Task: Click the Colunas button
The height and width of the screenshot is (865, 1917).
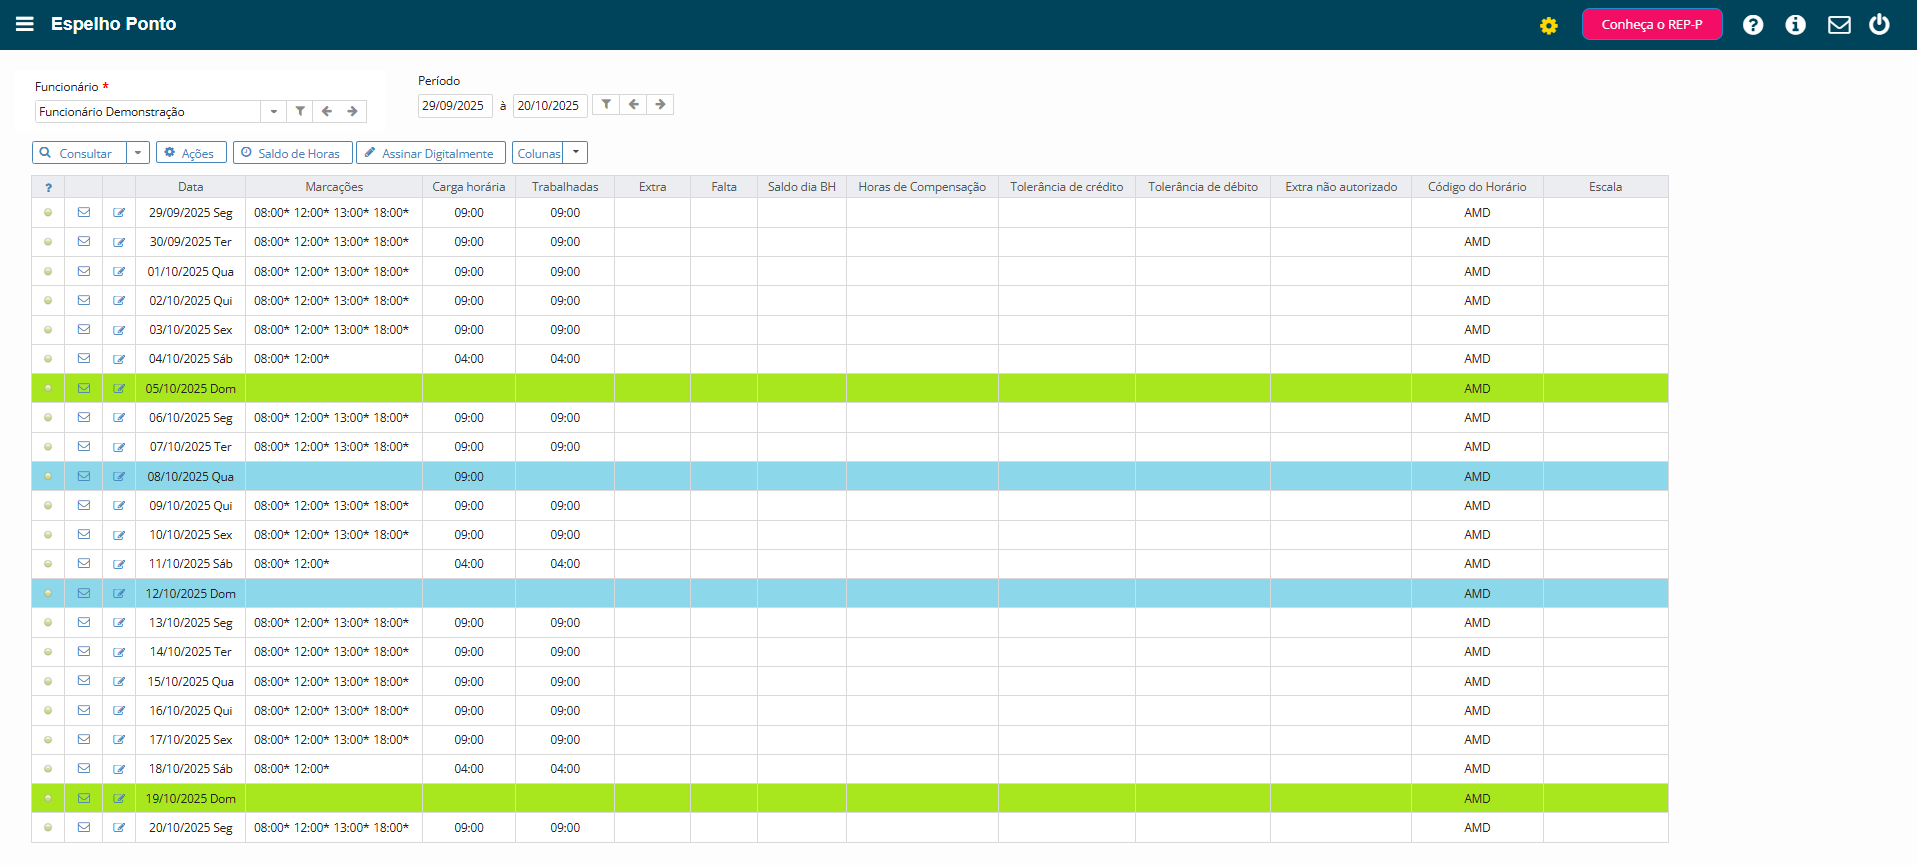Action: [538, 153]
